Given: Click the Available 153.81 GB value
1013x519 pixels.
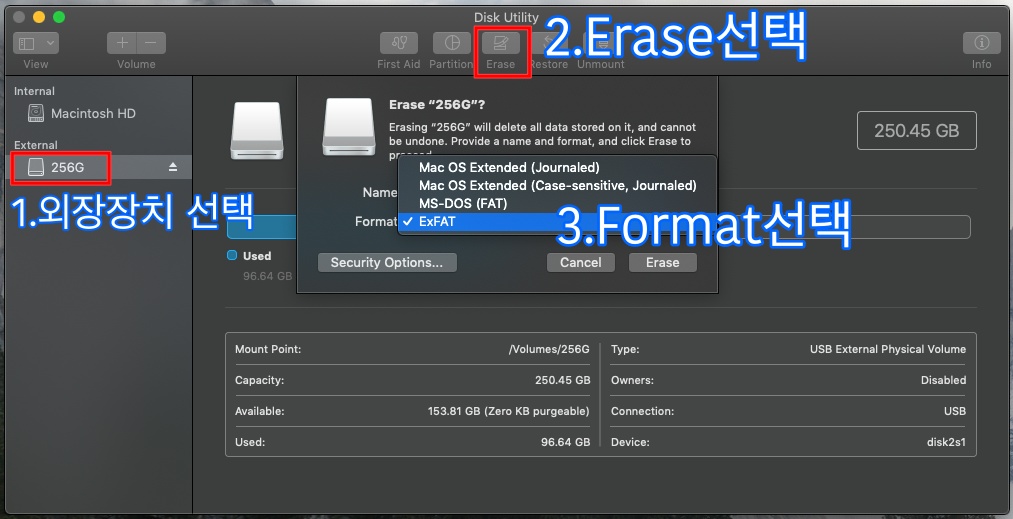Looking at the screenshot, I should 508,411.
